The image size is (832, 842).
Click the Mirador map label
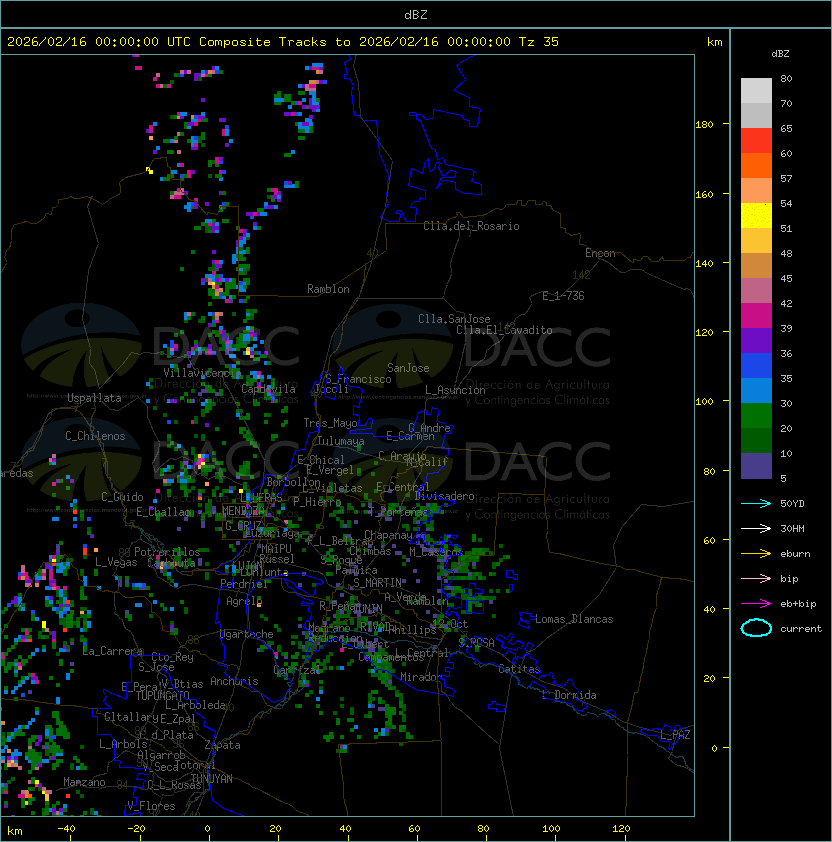click(421, 677)
